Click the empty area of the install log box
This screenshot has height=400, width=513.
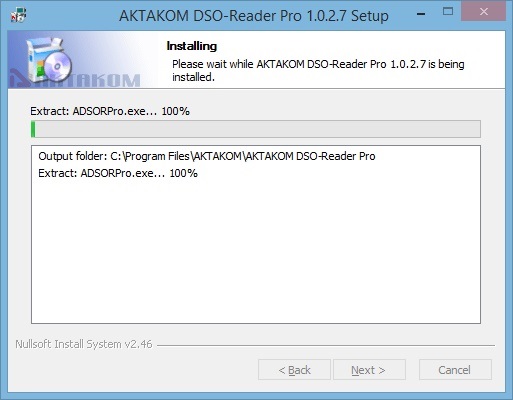[256, 250]
